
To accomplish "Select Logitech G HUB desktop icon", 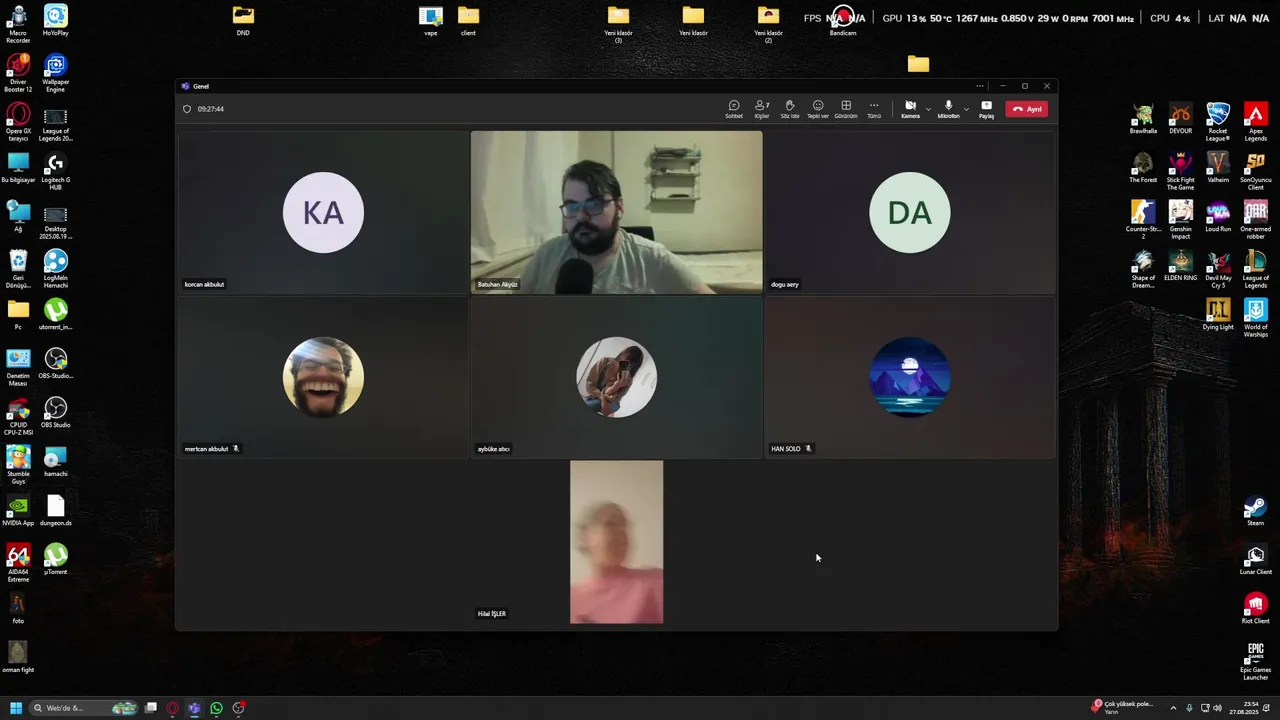I will pyautogui.click(x=55, y=171).
